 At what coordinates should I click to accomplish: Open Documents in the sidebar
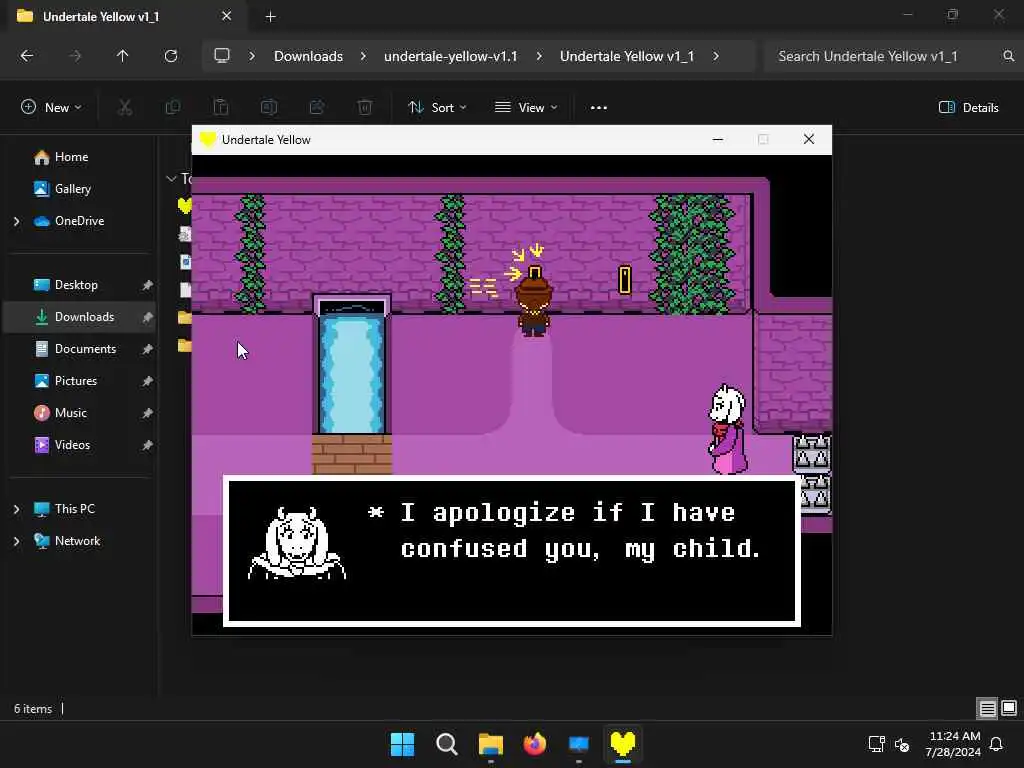point(85,349)
